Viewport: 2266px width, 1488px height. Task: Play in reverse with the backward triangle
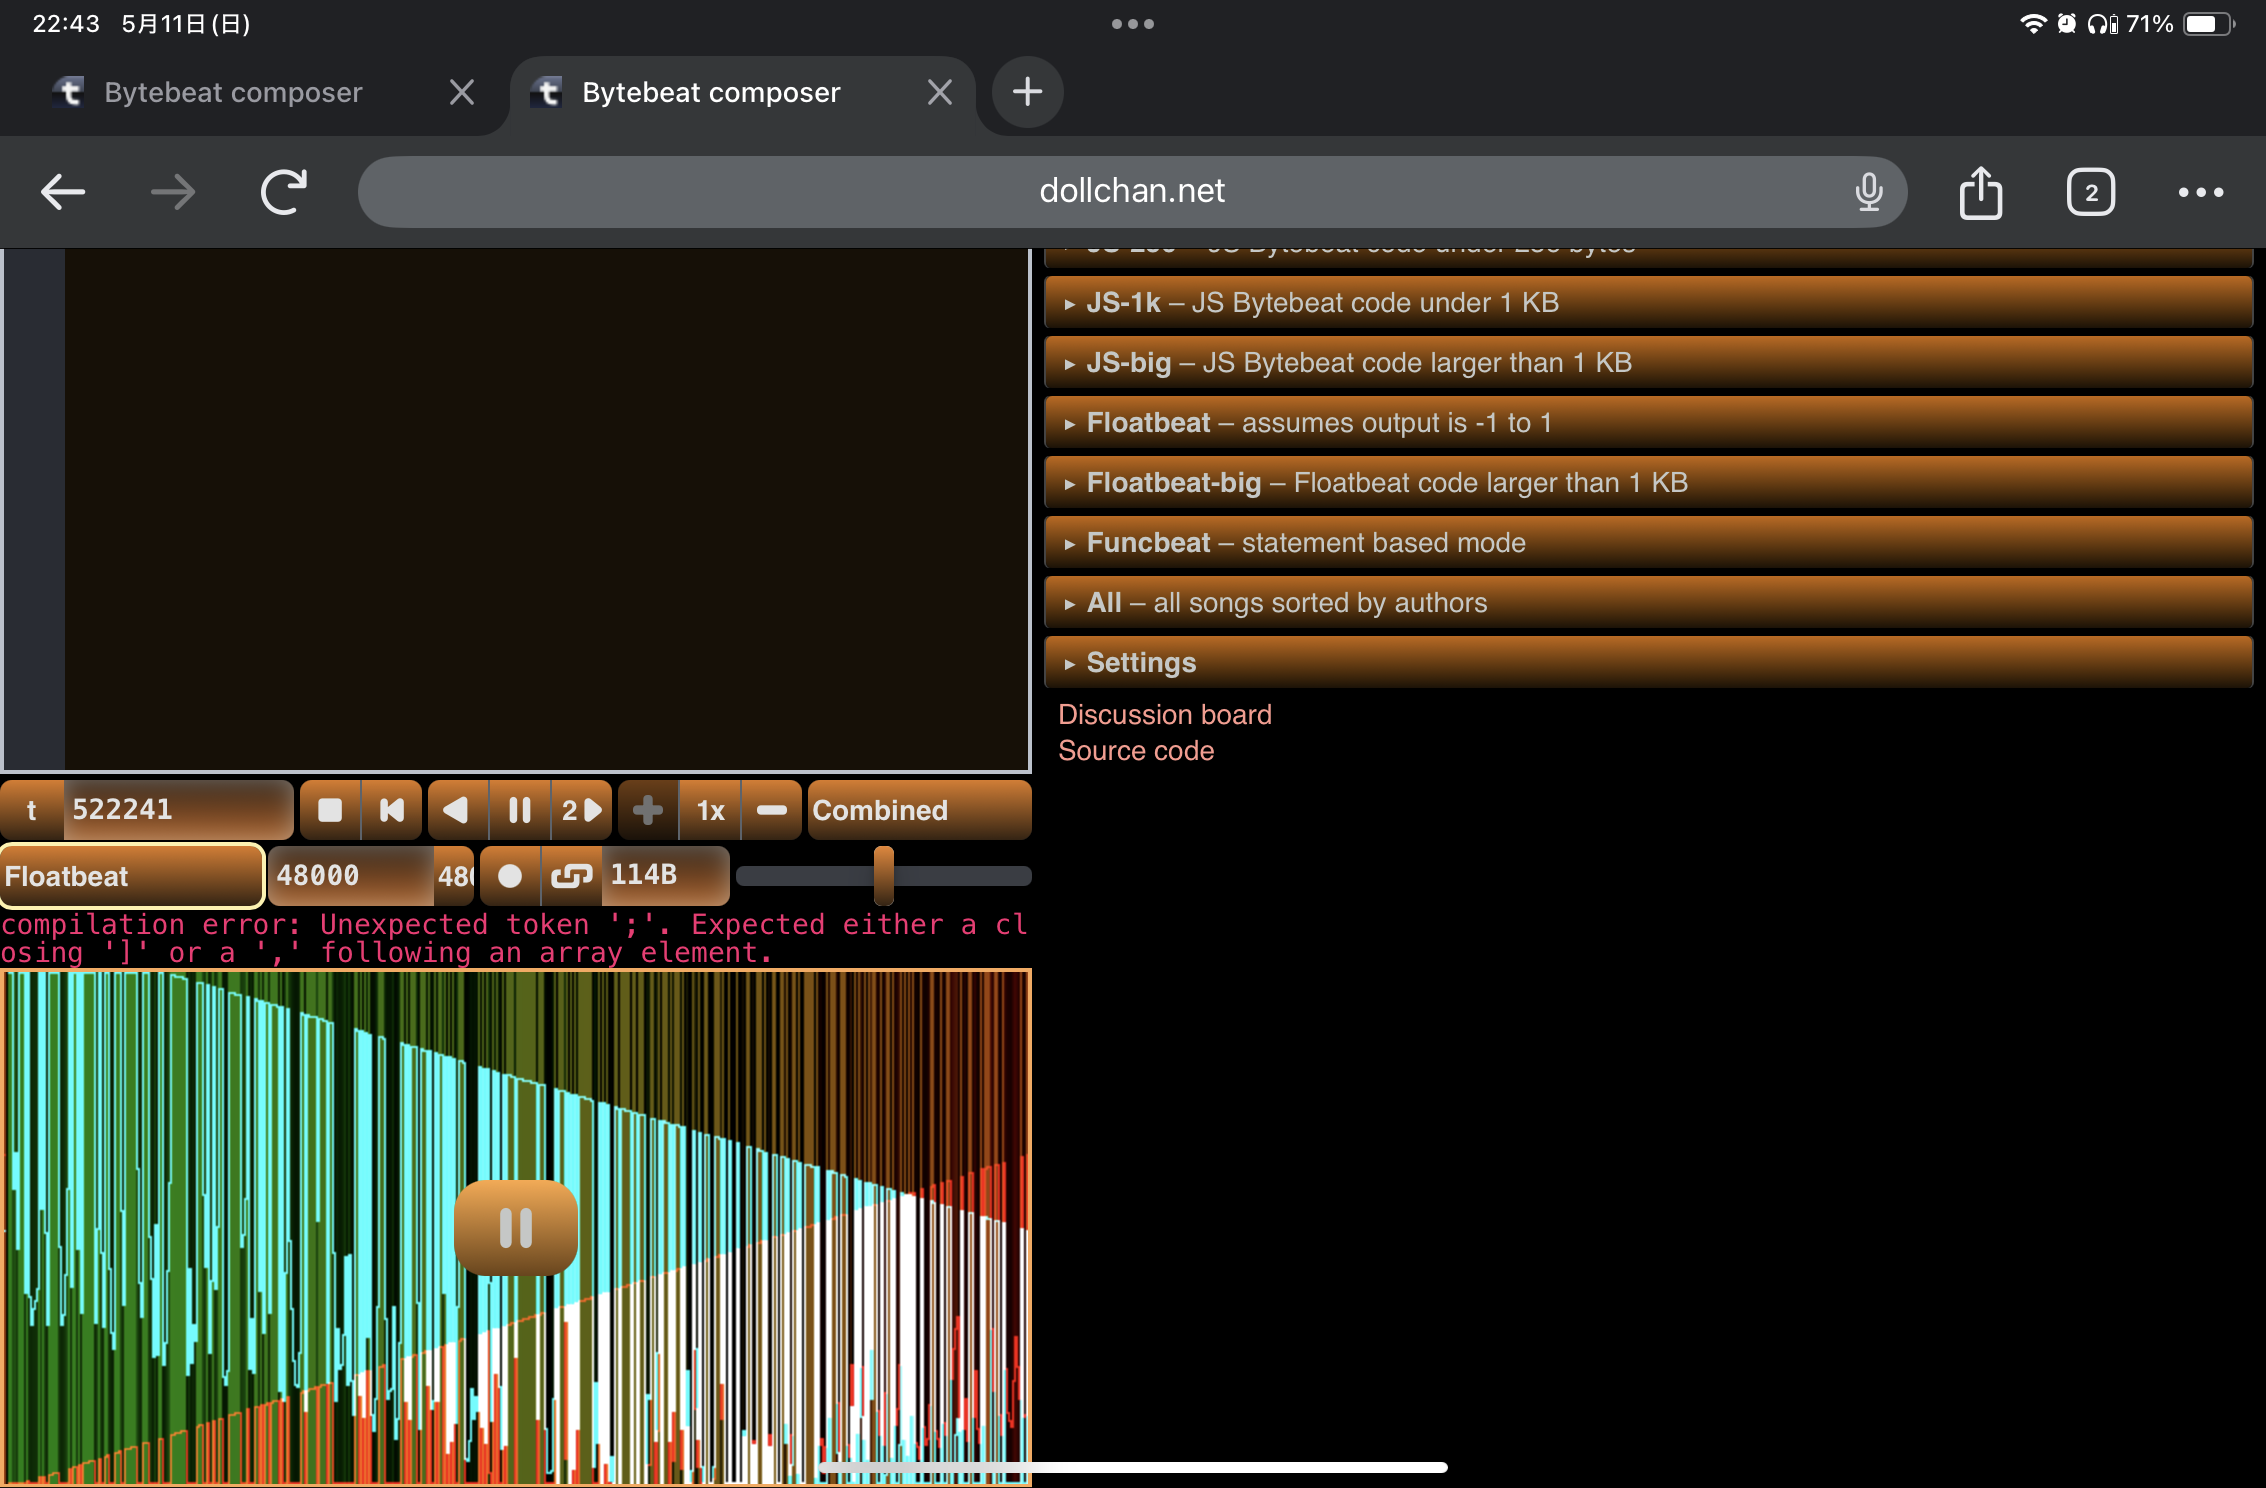pos(457,810)
